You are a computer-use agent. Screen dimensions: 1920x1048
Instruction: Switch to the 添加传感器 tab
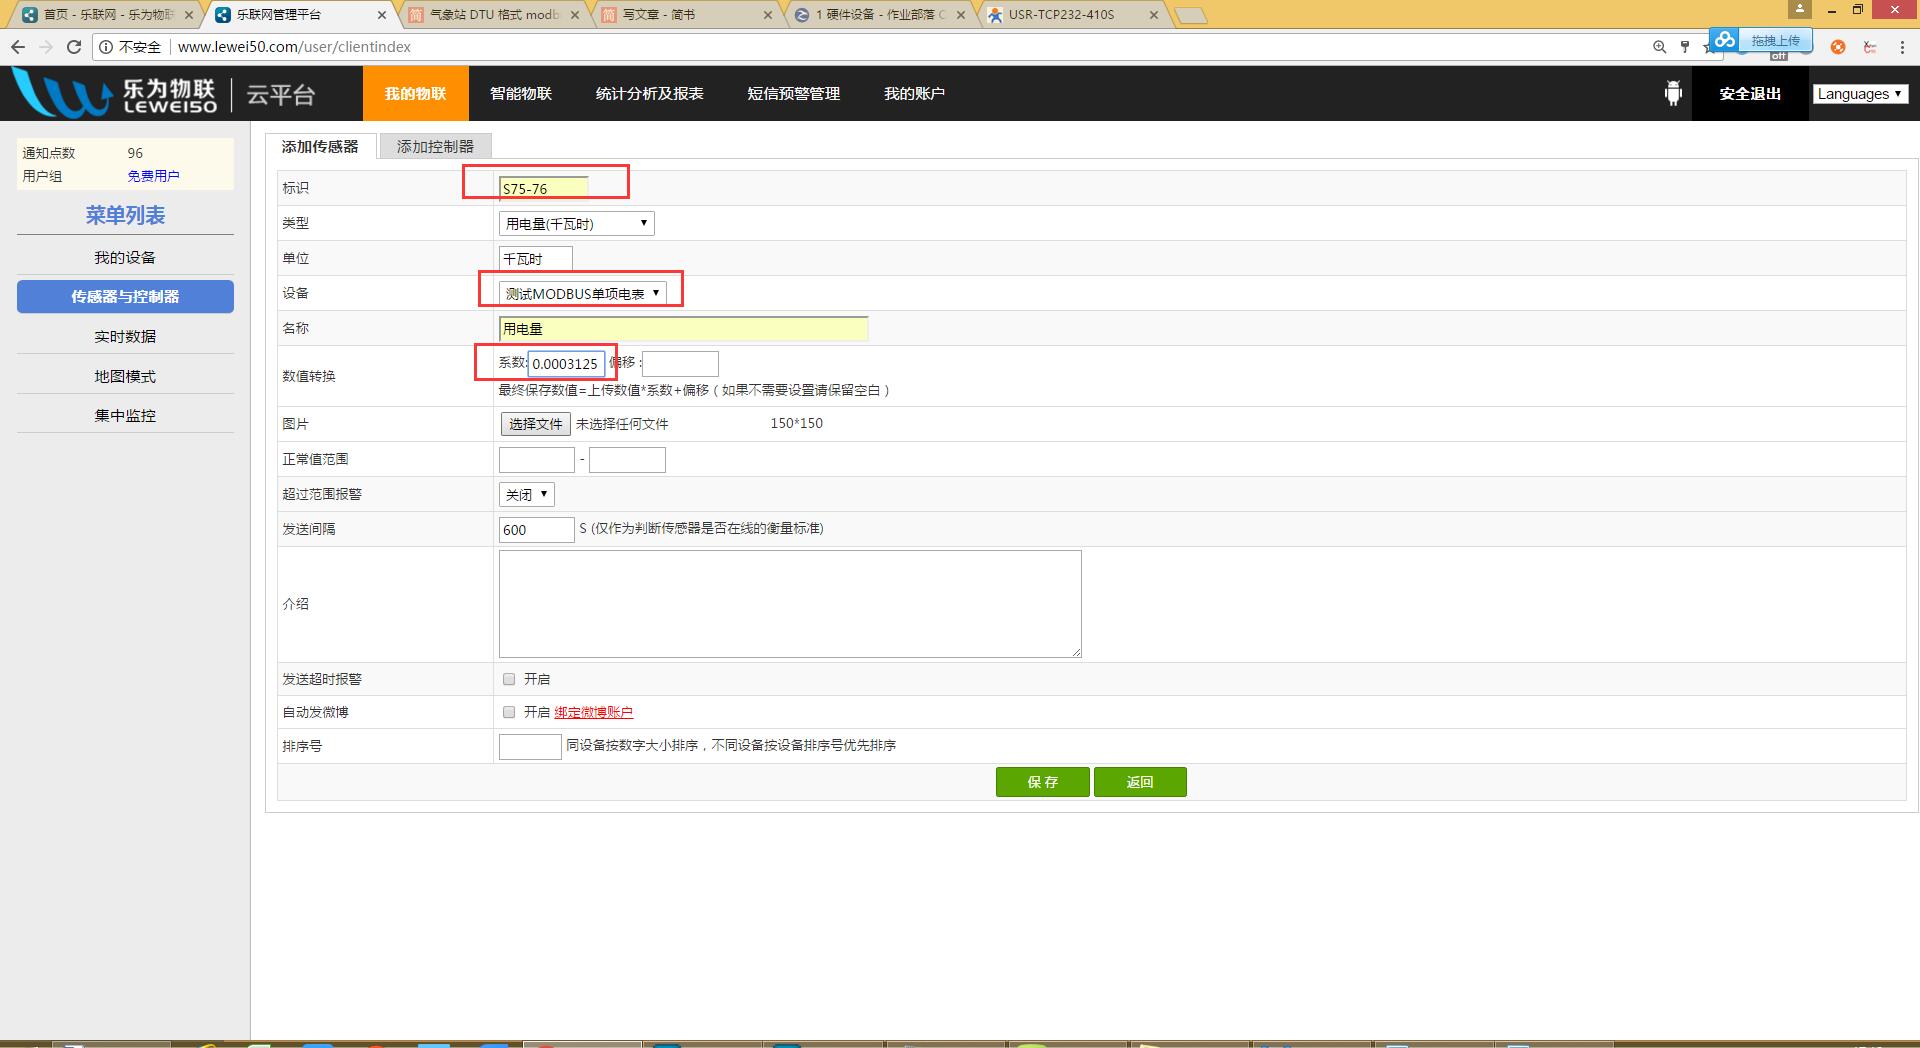tap(320, 146)
